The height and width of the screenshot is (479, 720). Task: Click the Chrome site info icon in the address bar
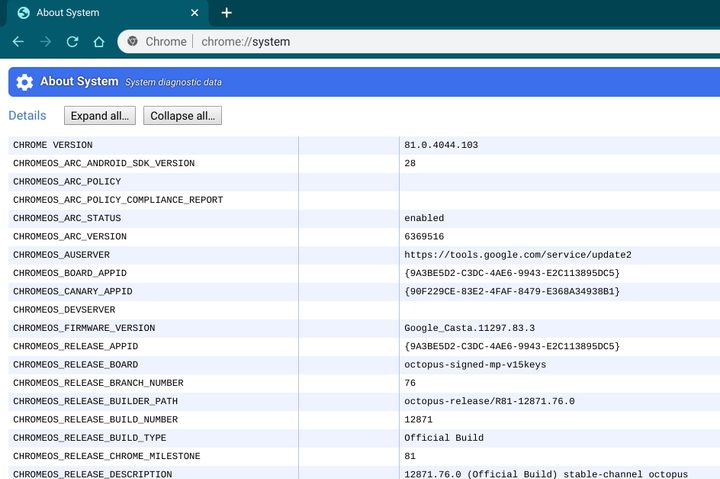click(x=133, y=41)
